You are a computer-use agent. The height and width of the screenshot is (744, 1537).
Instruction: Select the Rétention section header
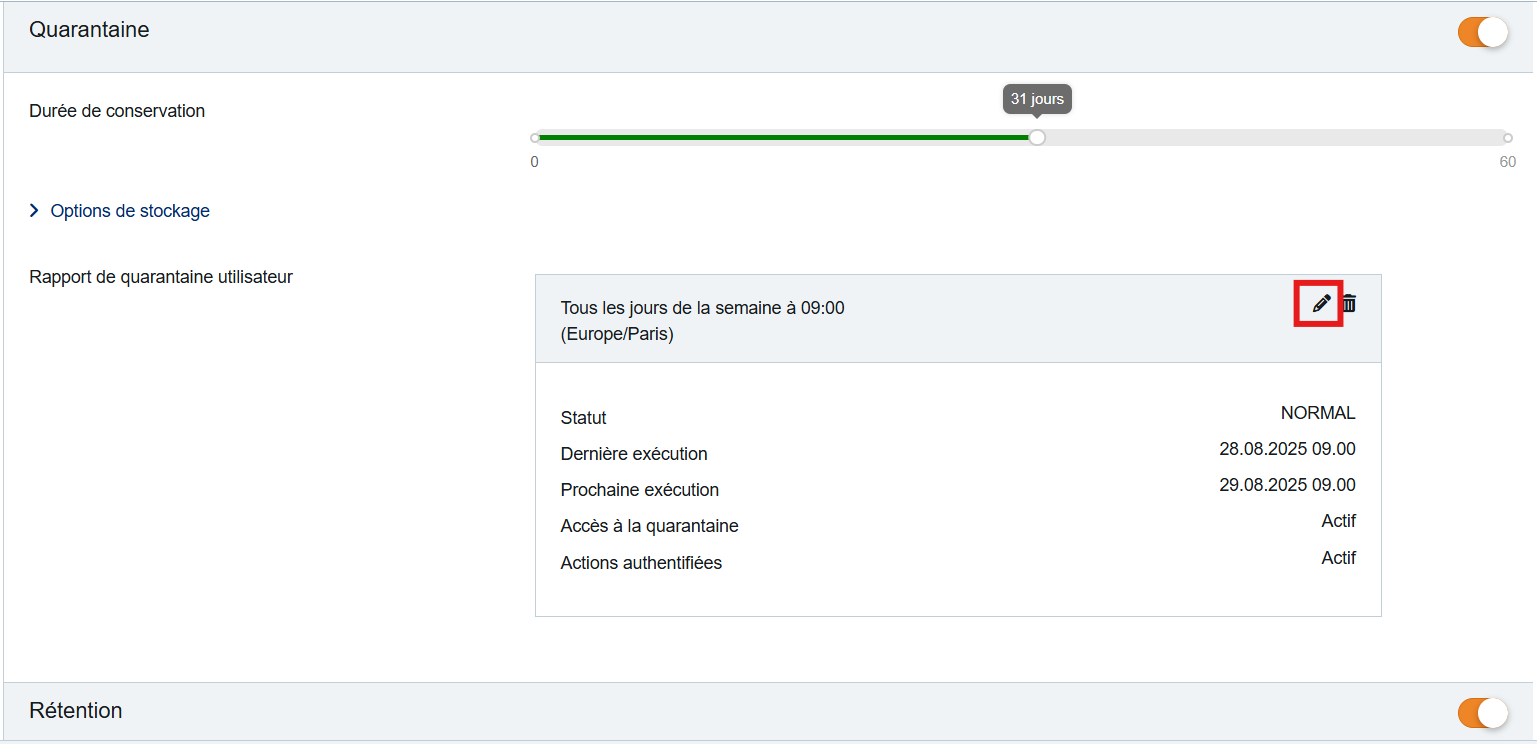[76, 711]
